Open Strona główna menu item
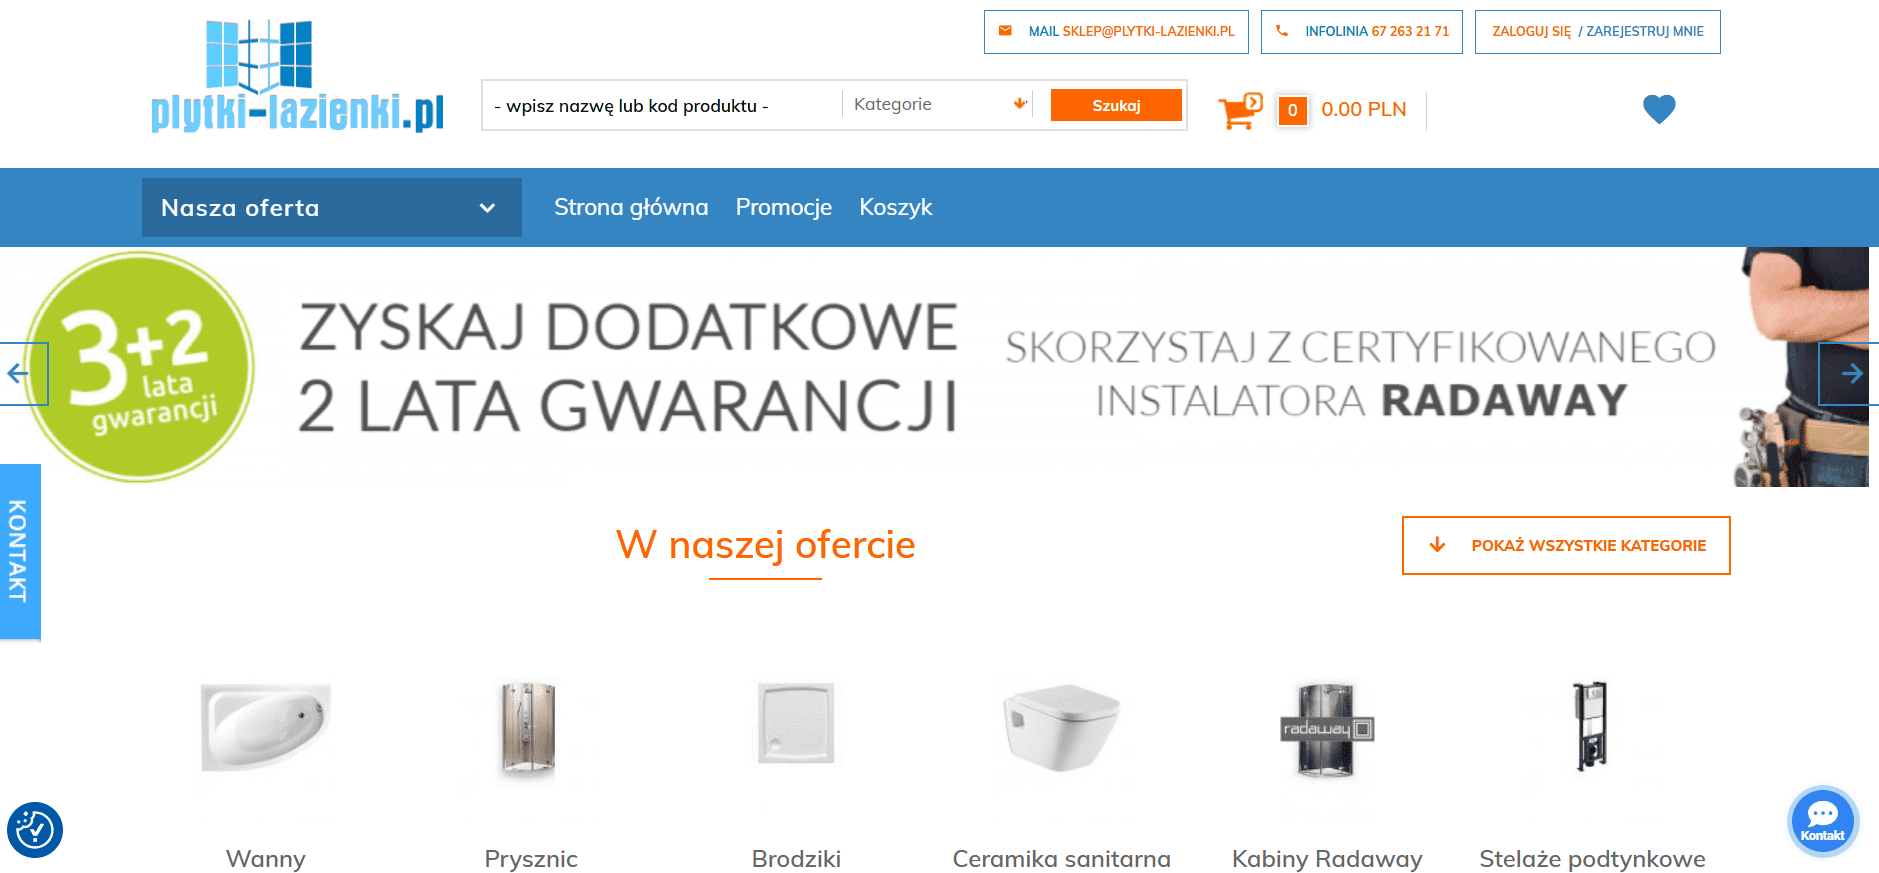Viewport: 1879px width, 873px height. coord(631,207)
